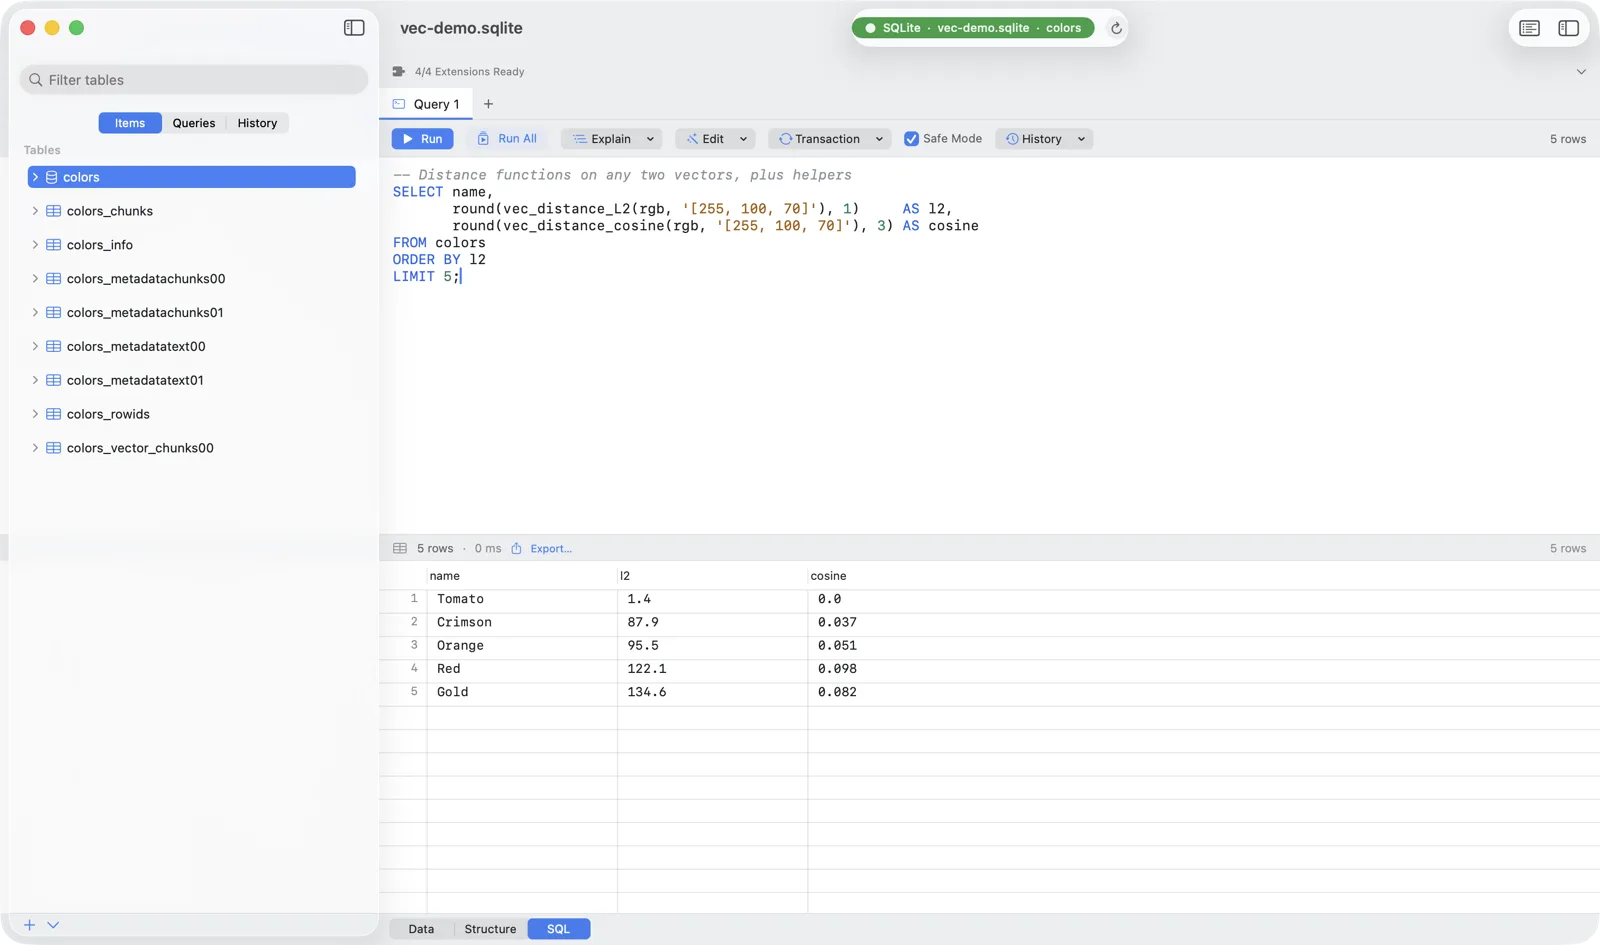
Task: Select the SQL view tab
Action: 559,929
